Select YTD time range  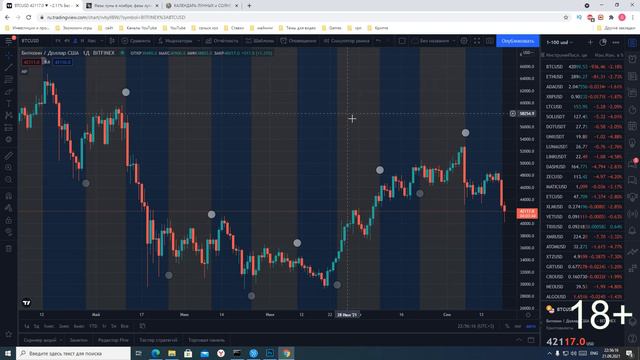point(93,326)
